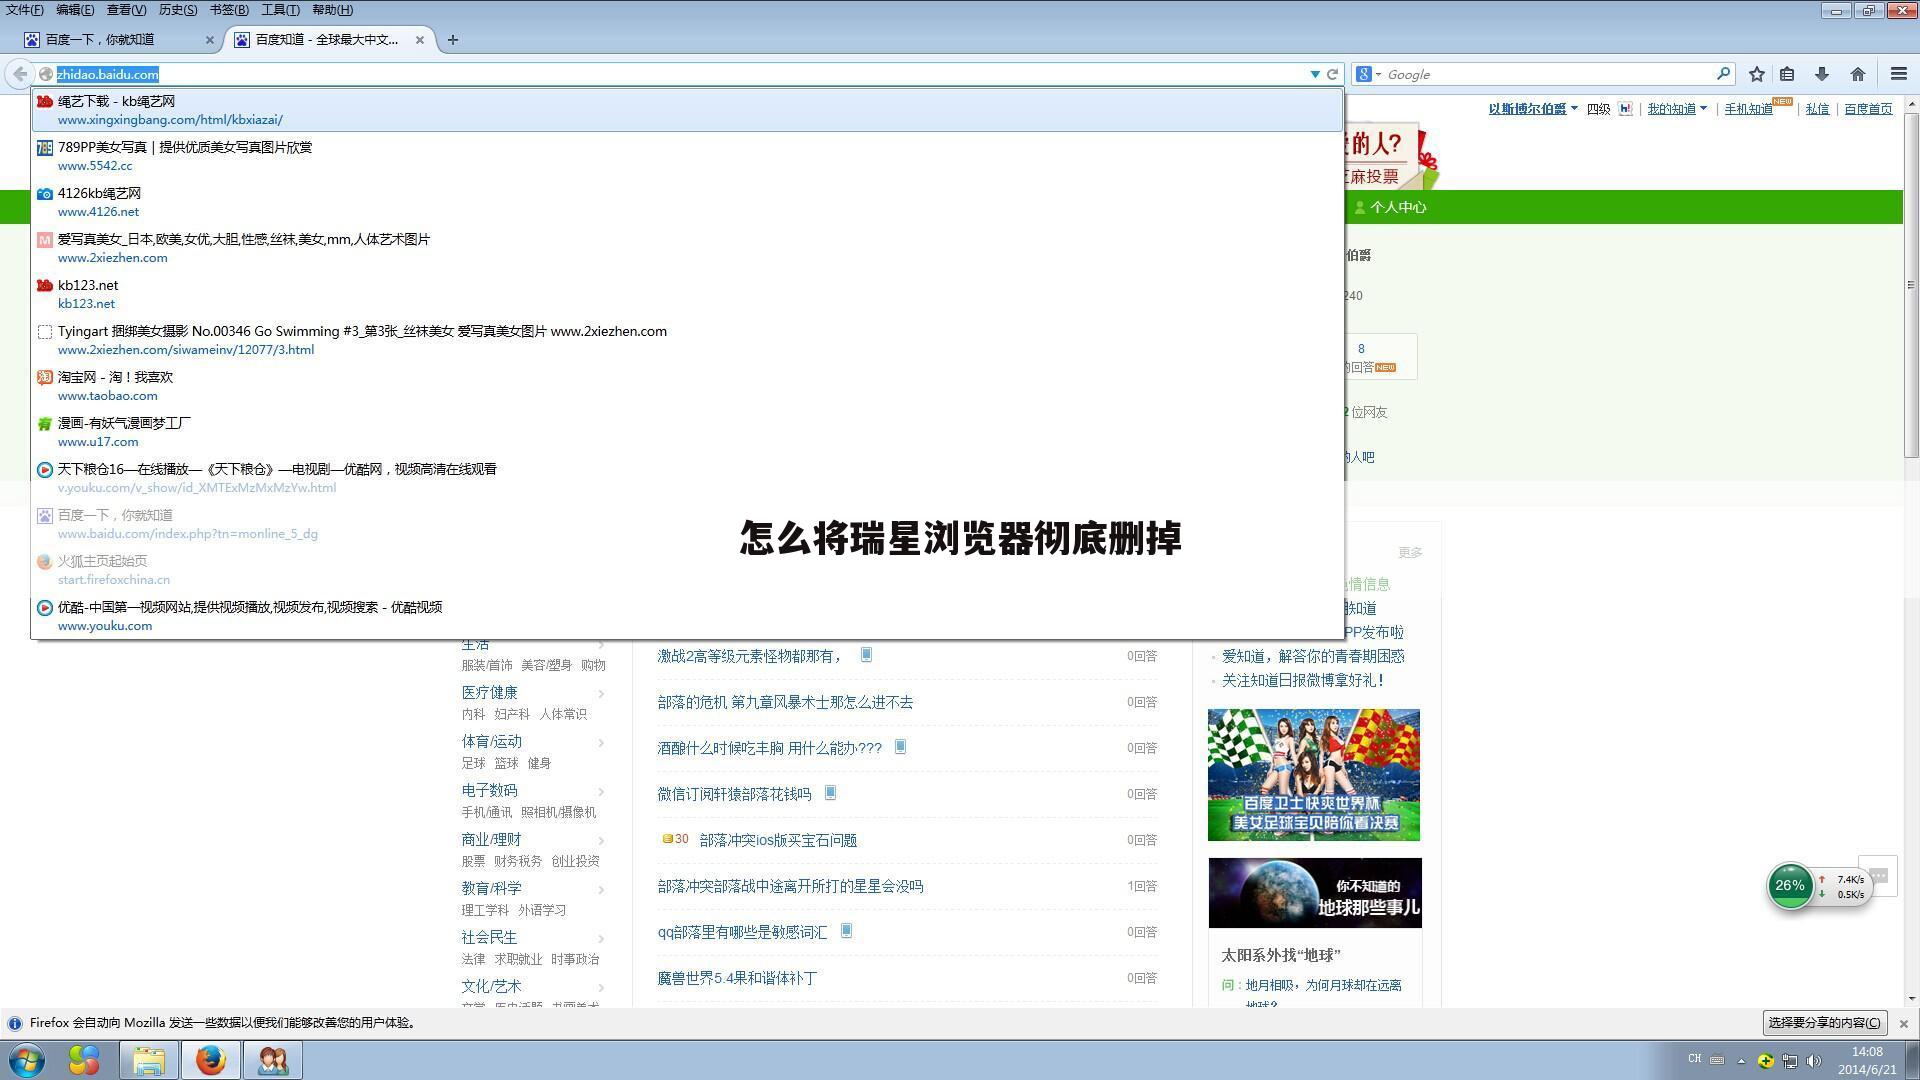
Task: Click the back navigation arrow button
Action: point(20,74)
